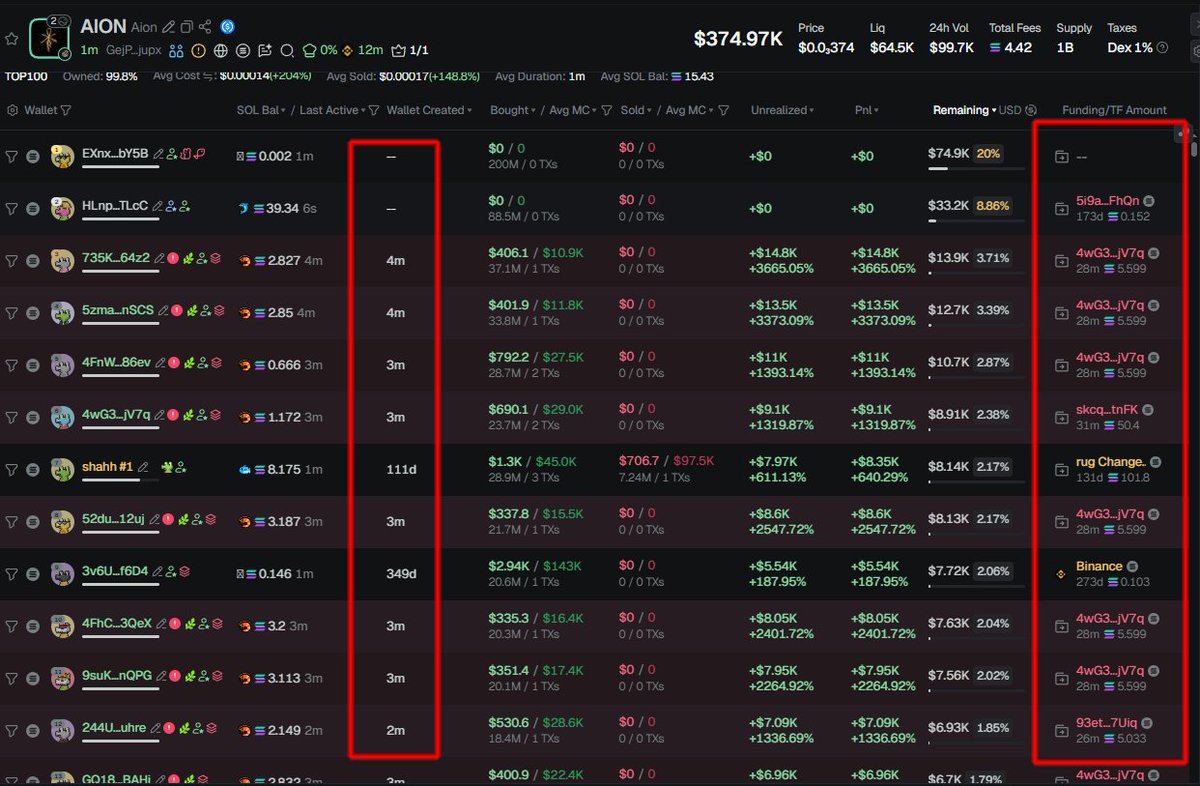Open wallet HLnp...TLcC

115,206
